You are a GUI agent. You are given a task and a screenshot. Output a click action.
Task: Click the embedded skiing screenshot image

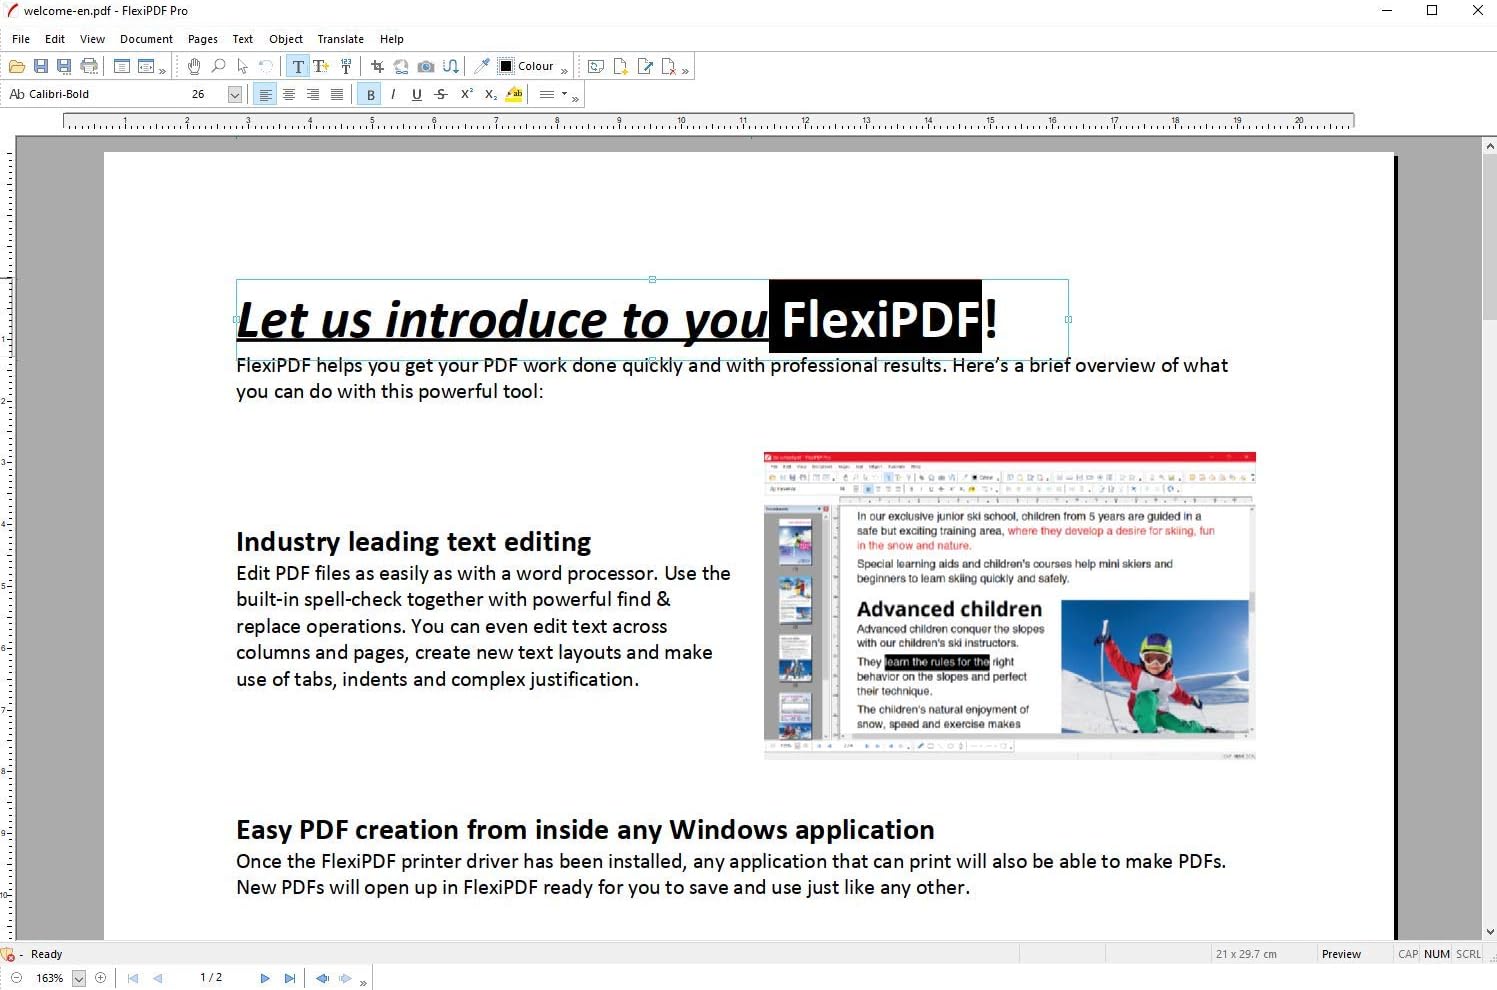[x=1009, y=605]
